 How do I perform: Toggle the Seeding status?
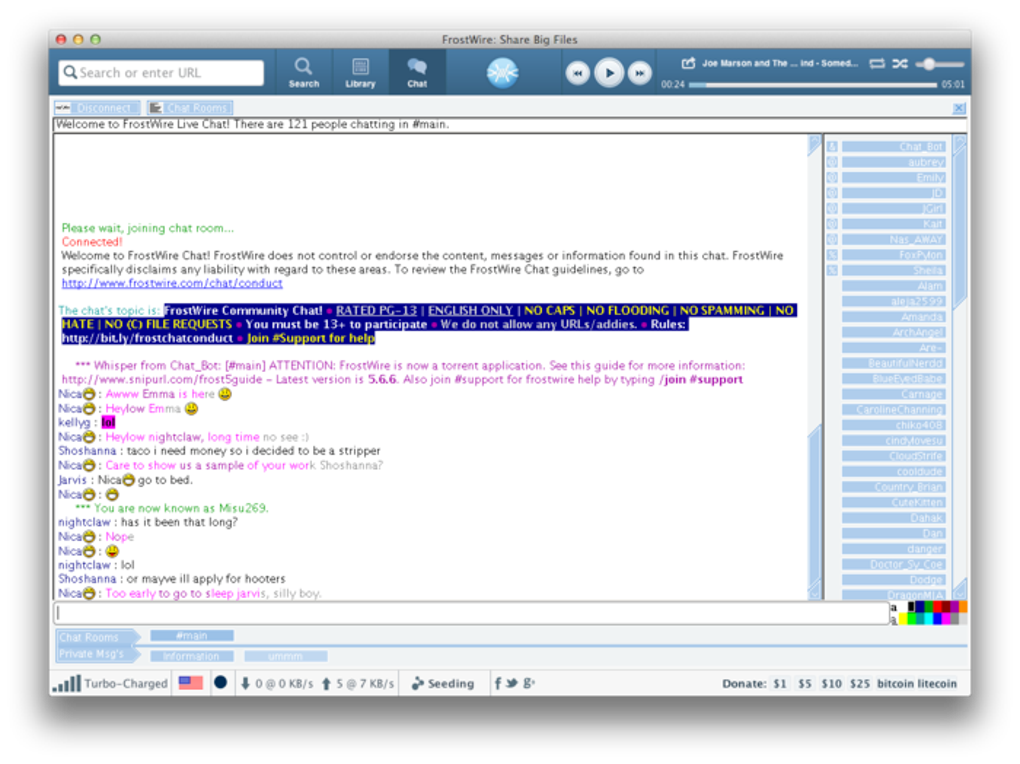[443, 683]
